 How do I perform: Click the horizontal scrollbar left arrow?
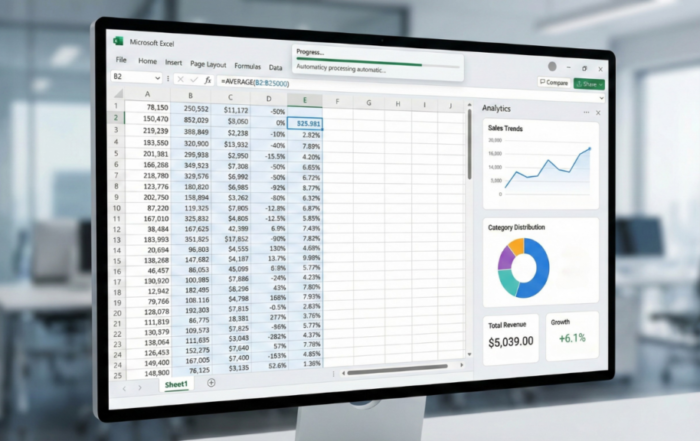(343, 373)
